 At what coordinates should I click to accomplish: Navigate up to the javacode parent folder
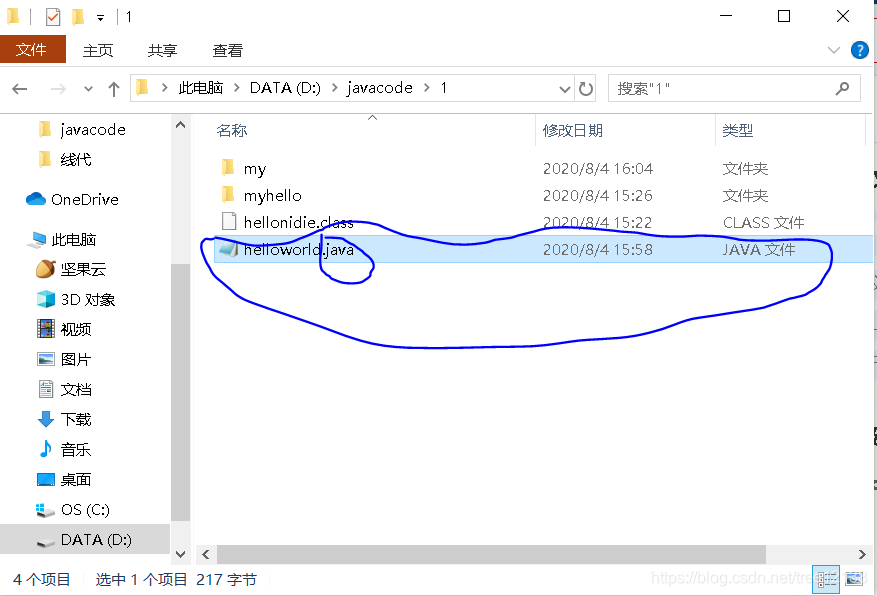(113, 88)
